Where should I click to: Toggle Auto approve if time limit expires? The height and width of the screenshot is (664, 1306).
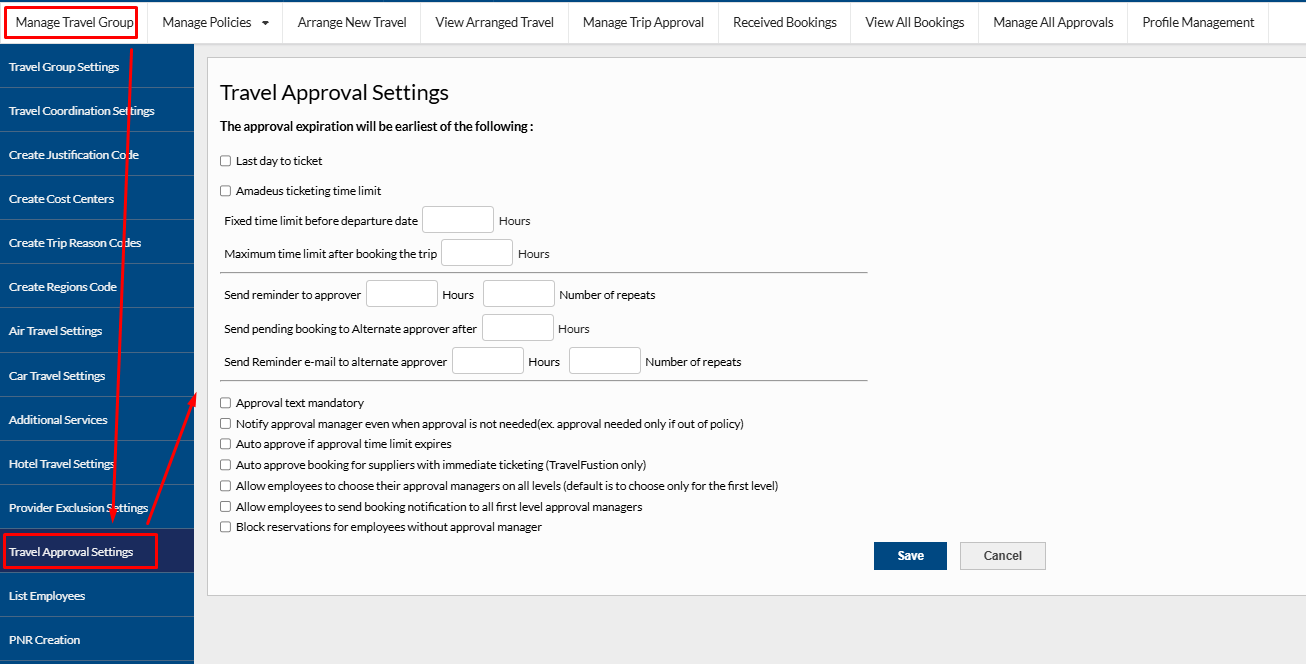pyautogui.click(x=226, y=444)
